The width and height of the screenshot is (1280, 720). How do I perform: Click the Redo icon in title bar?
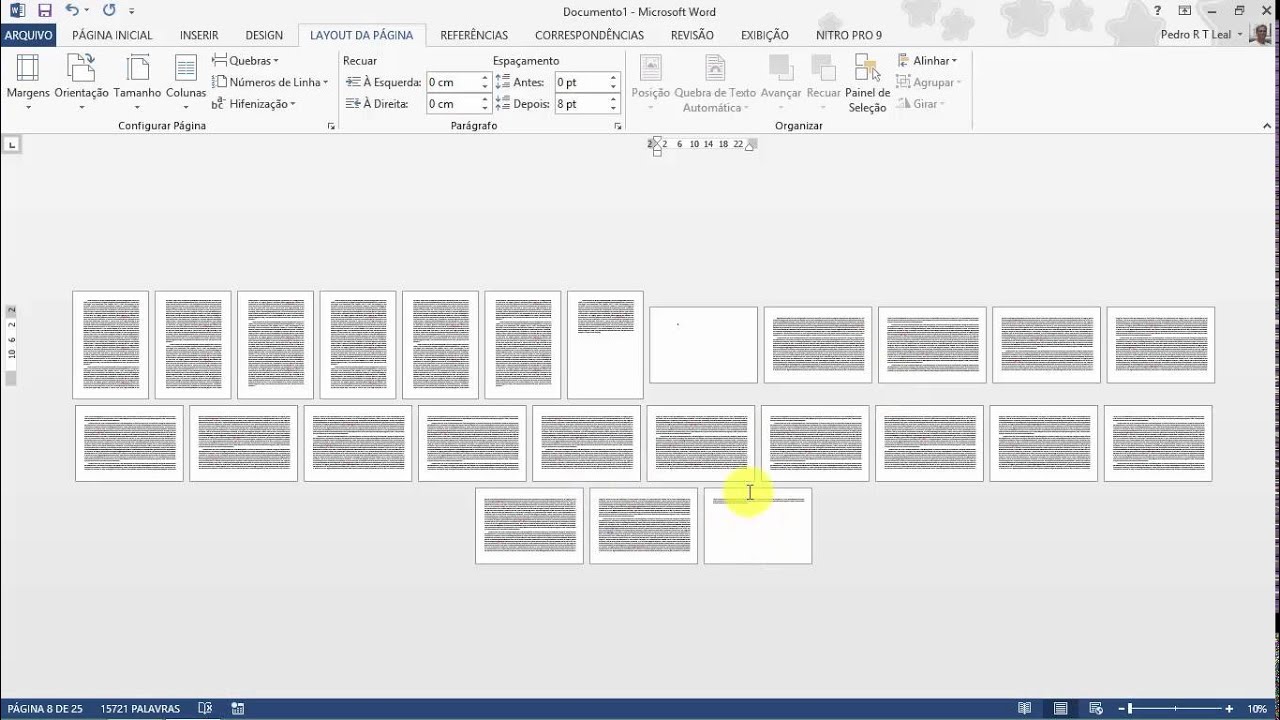pos(108,11)
